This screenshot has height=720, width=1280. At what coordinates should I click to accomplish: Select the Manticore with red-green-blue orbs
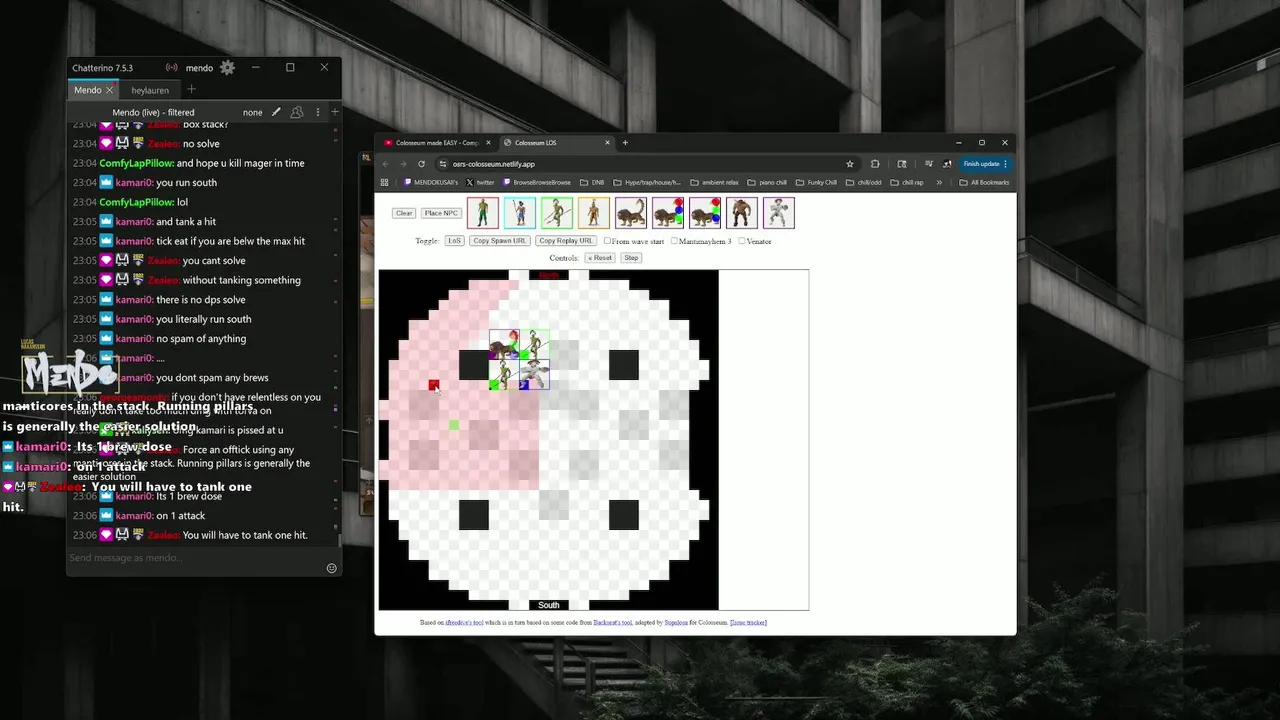click(705, 213)
